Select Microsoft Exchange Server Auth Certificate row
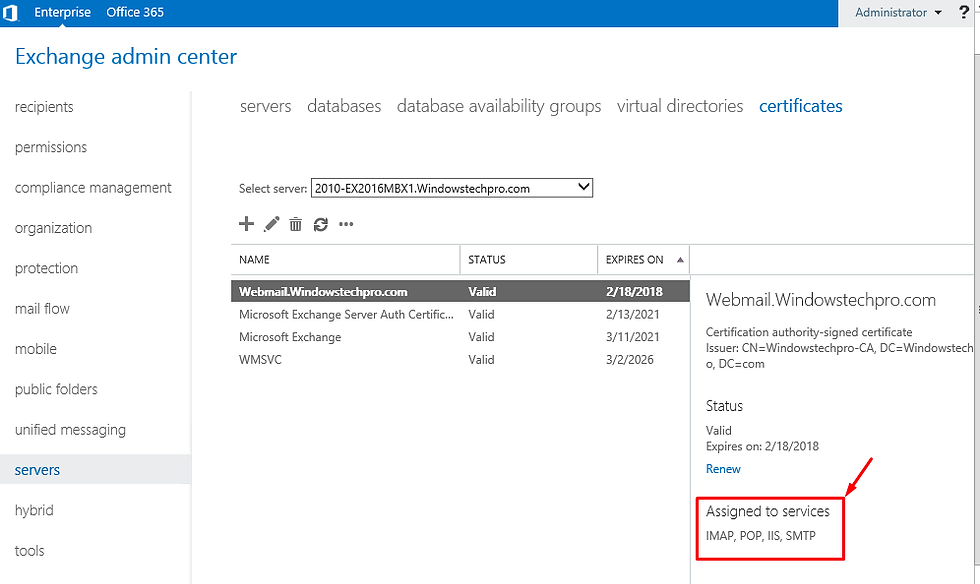 [x=460, y=315]
